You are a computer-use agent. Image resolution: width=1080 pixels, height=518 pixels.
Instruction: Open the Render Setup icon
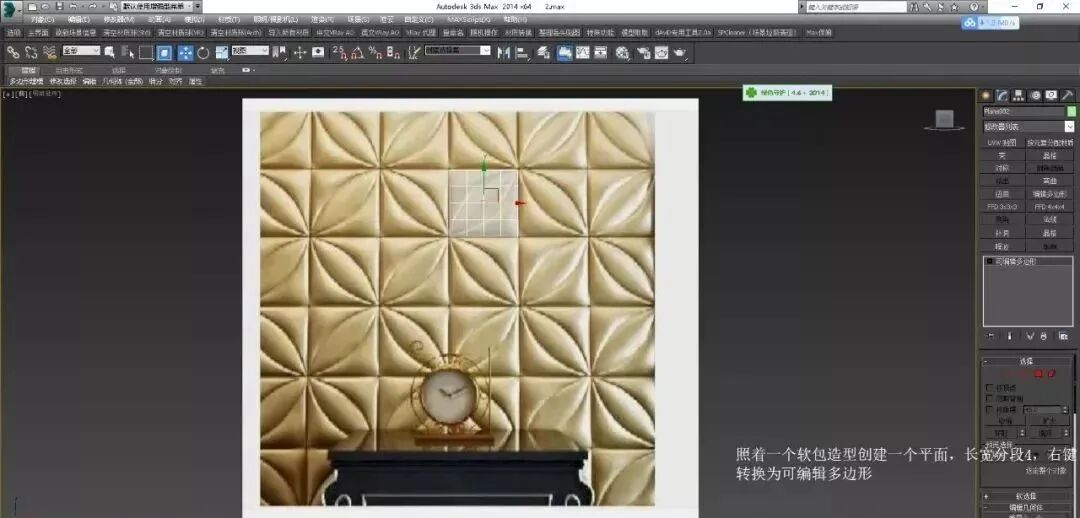(644, 52)
